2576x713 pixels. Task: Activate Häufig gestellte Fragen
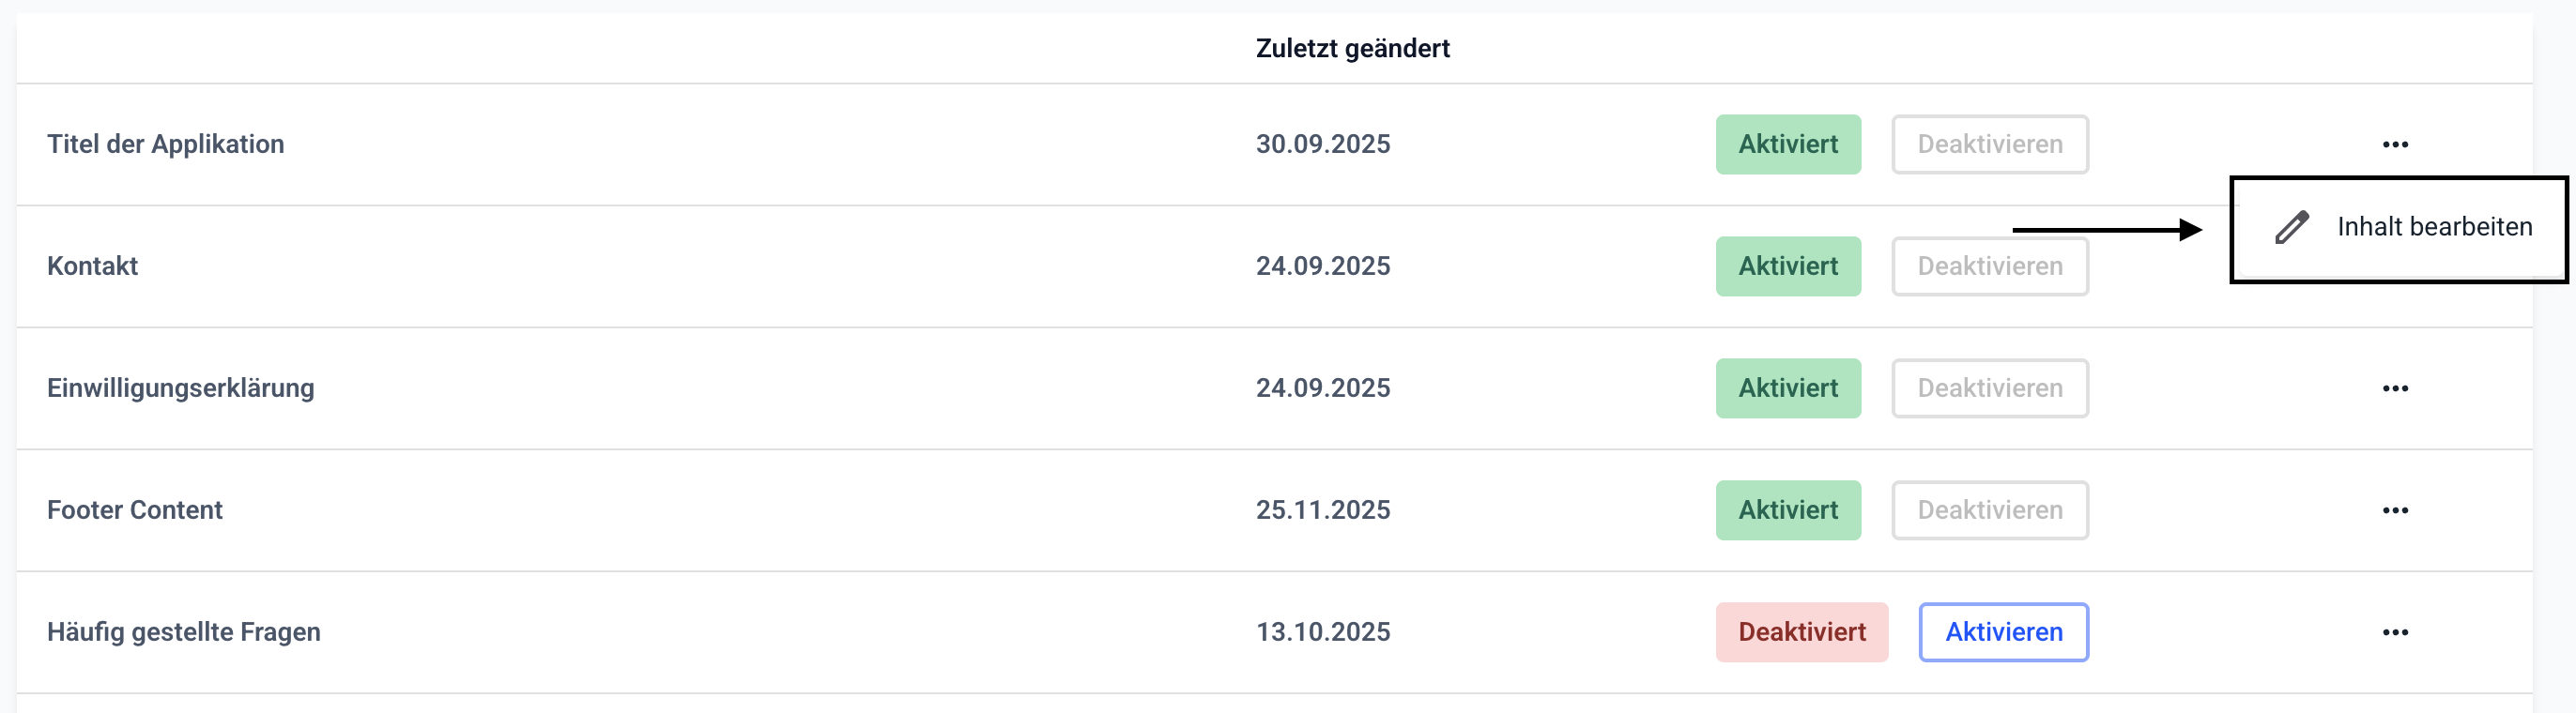[x=2003, y=633]
